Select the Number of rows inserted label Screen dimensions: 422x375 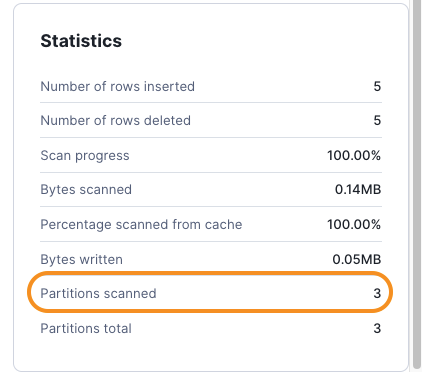click(117, 86)
